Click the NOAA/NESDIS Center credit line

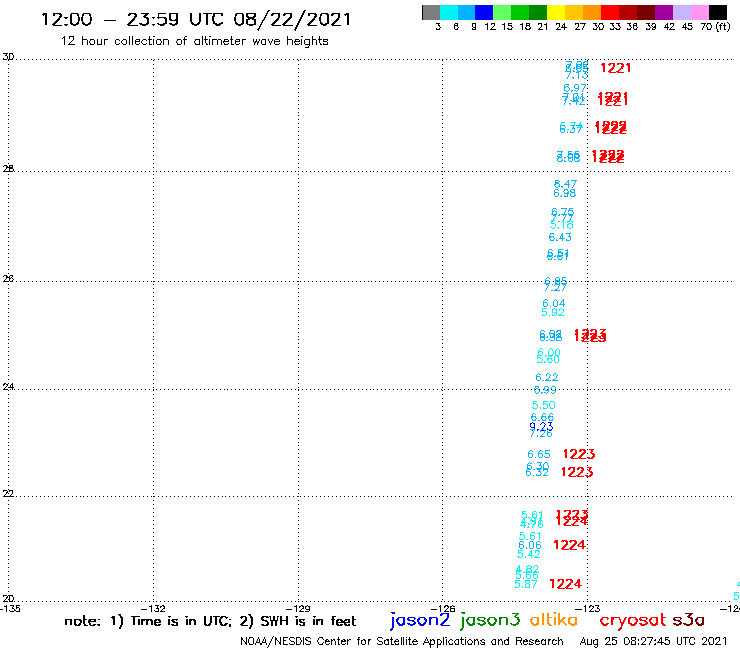pyautogui.click(x=402, y=642)
